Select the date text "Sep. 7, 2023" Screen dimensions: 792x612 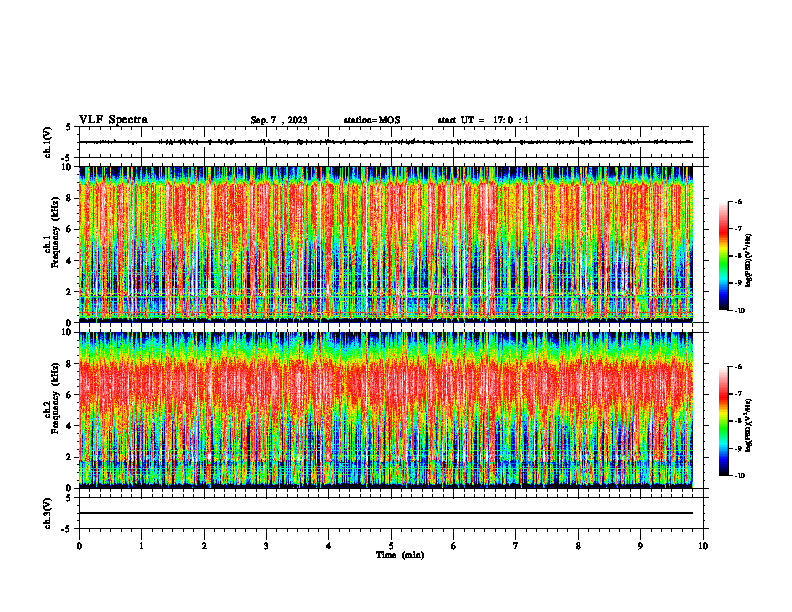(x=279, y=120)
